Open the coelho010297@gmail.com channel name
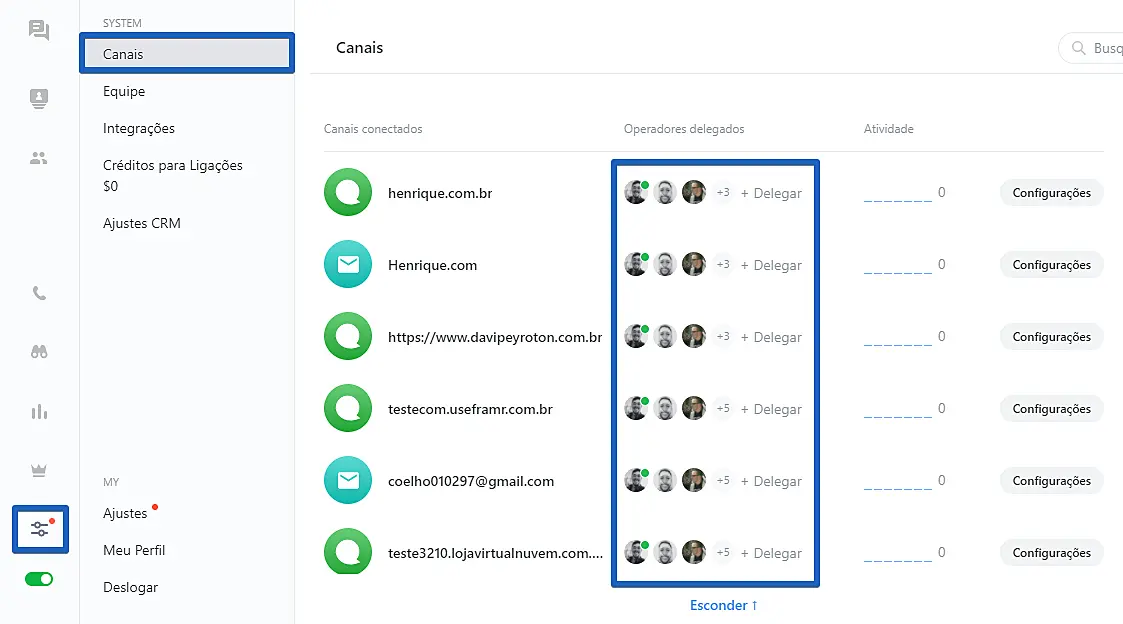 471,481
